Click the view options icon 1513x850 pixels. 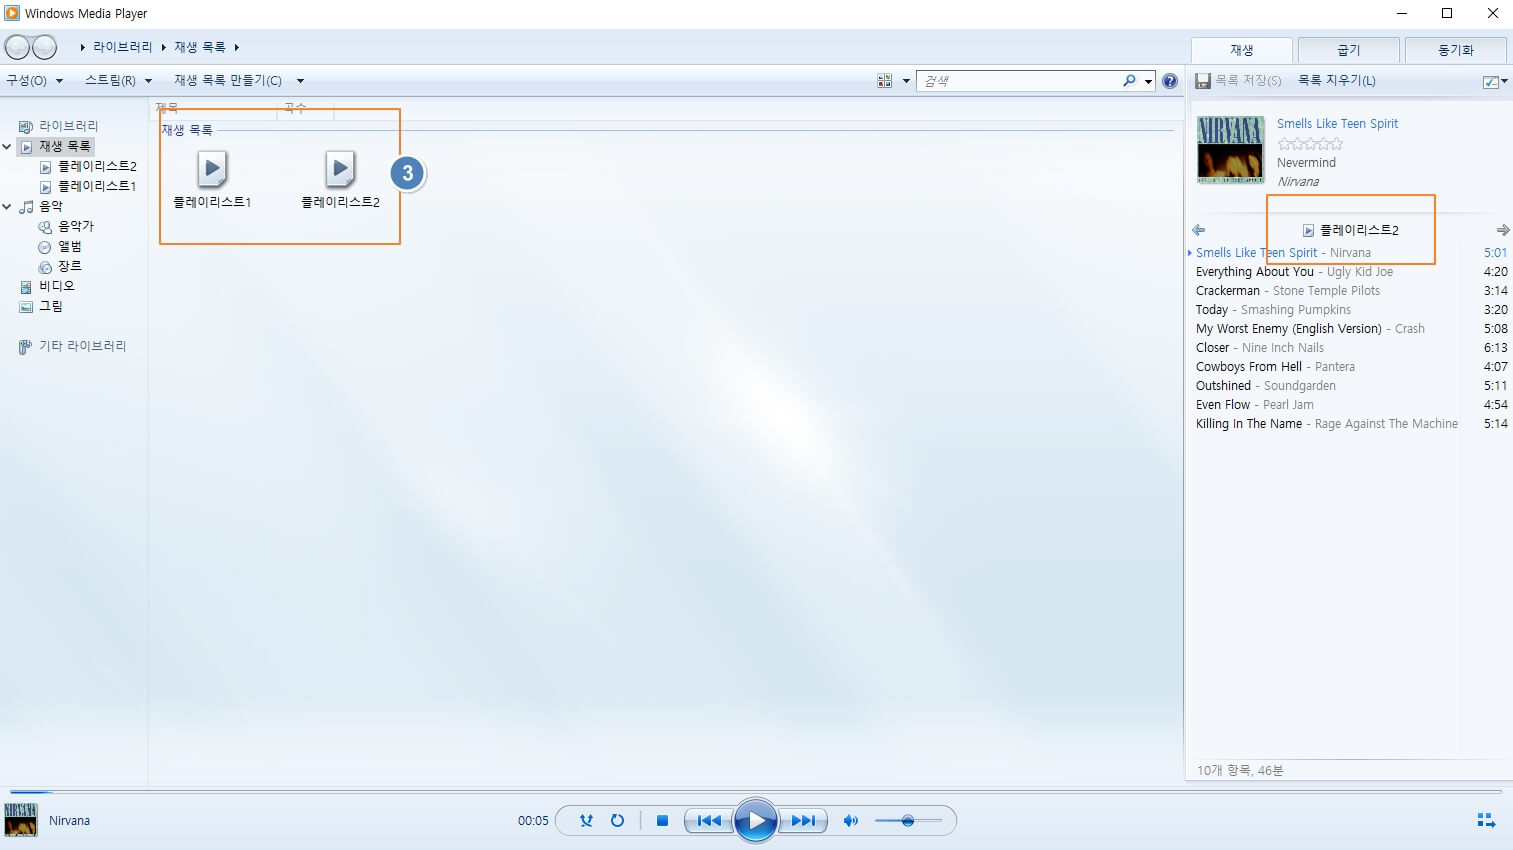[x=884, y=81]
